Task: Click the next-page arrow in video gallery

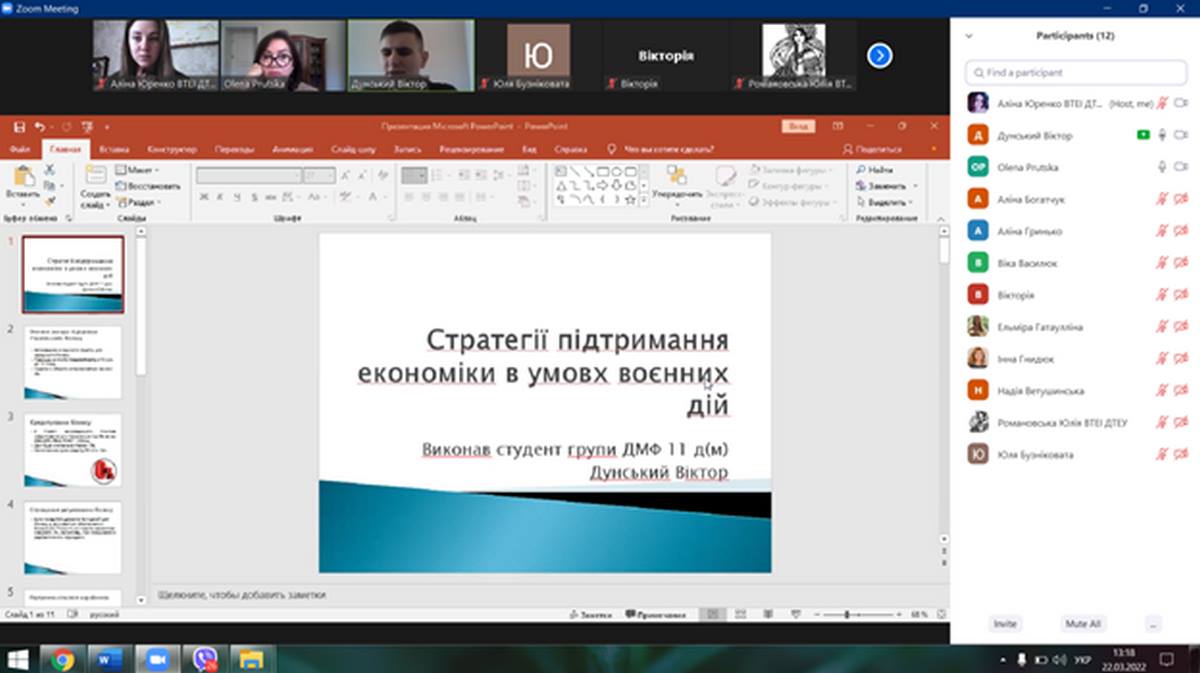Action: (x=879, y=56)
